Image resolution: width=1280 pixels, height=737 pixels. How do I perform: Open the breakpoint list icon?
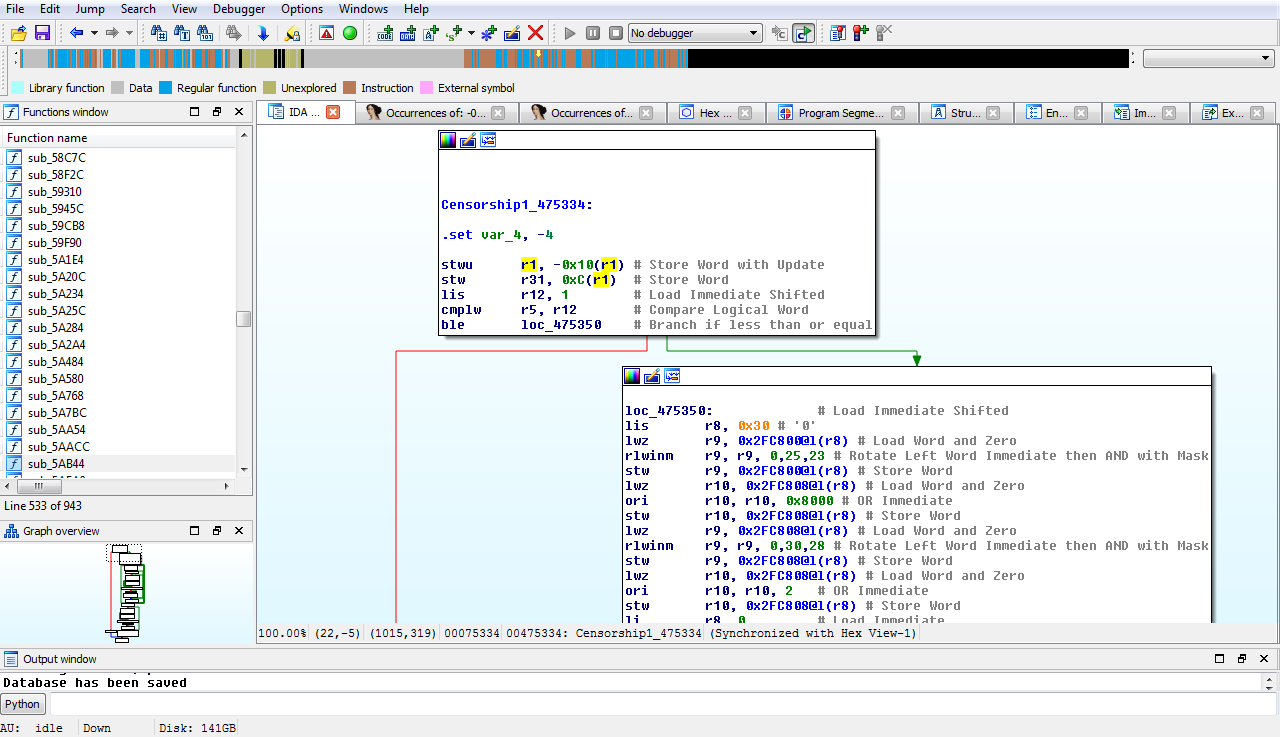(838, 33)
